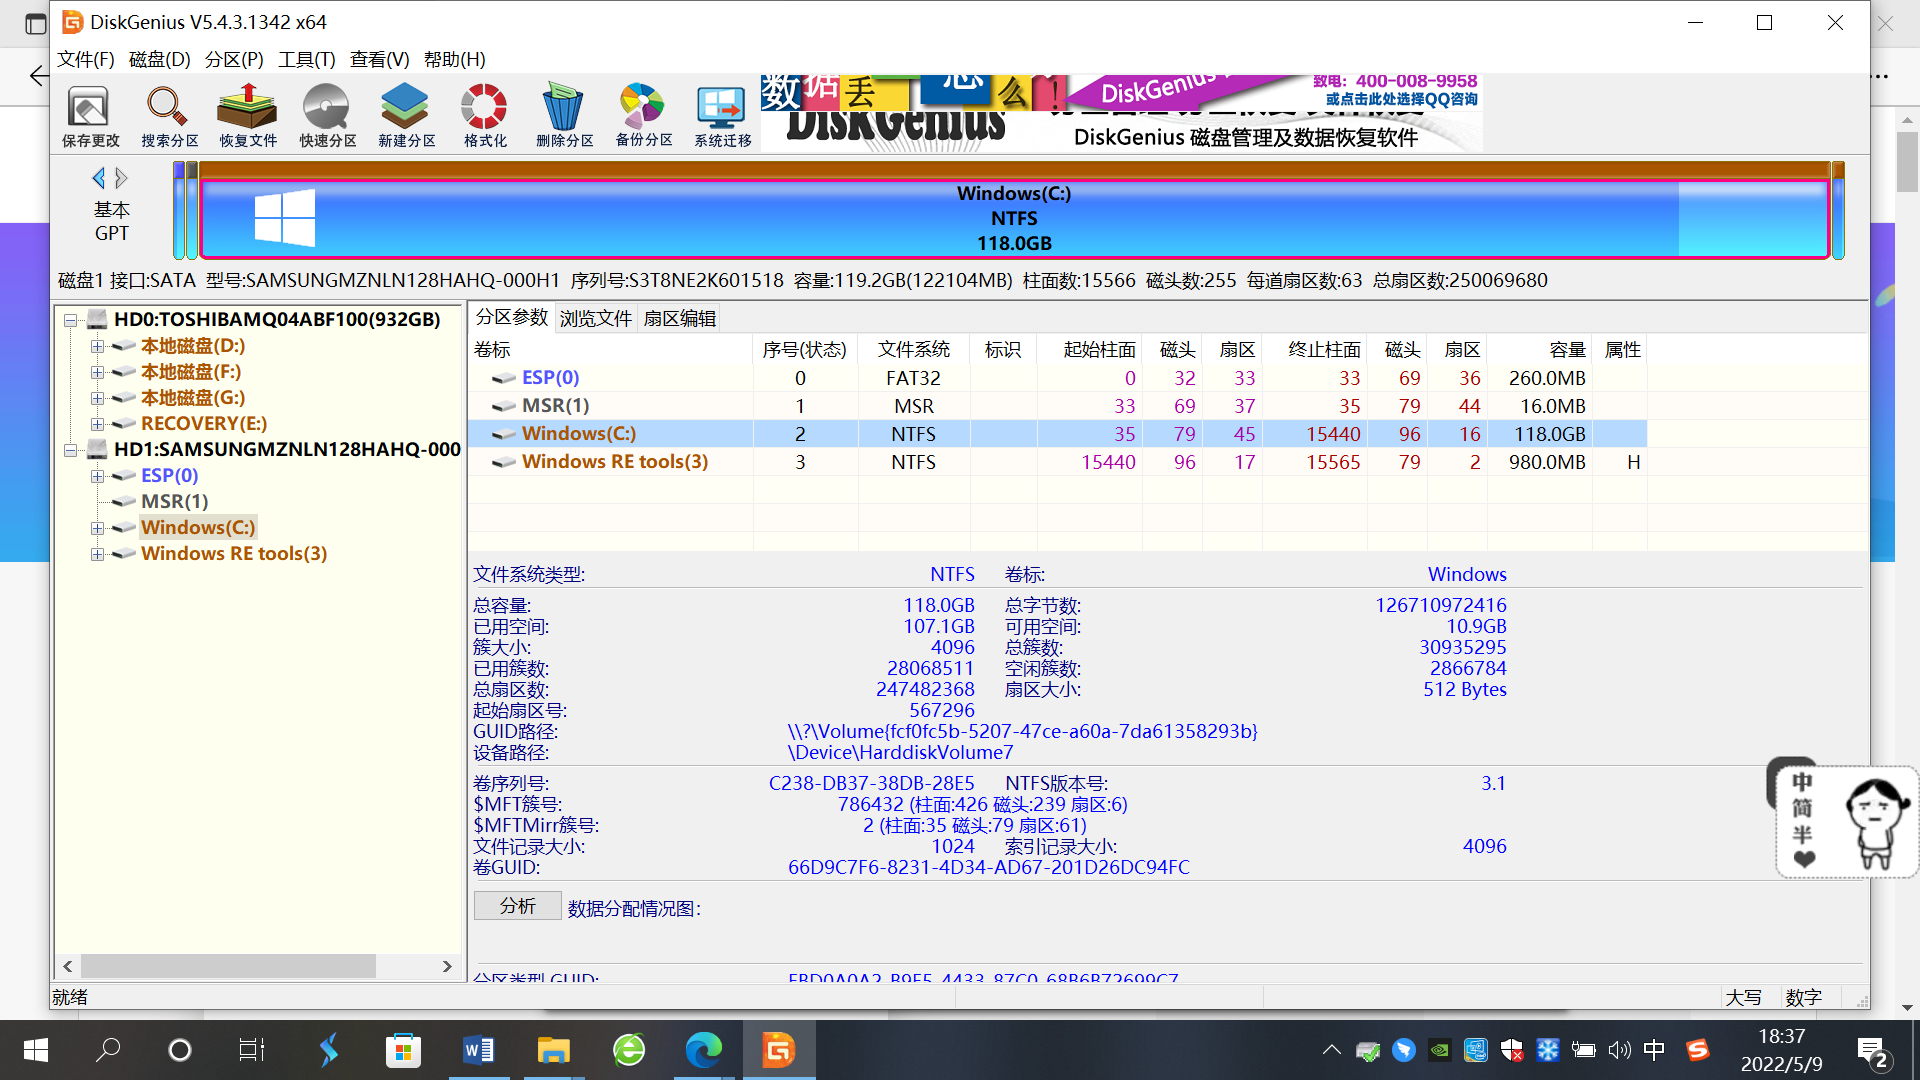
Task: Open Microsoft Word from the taskbar
Action: [478, 1050]
